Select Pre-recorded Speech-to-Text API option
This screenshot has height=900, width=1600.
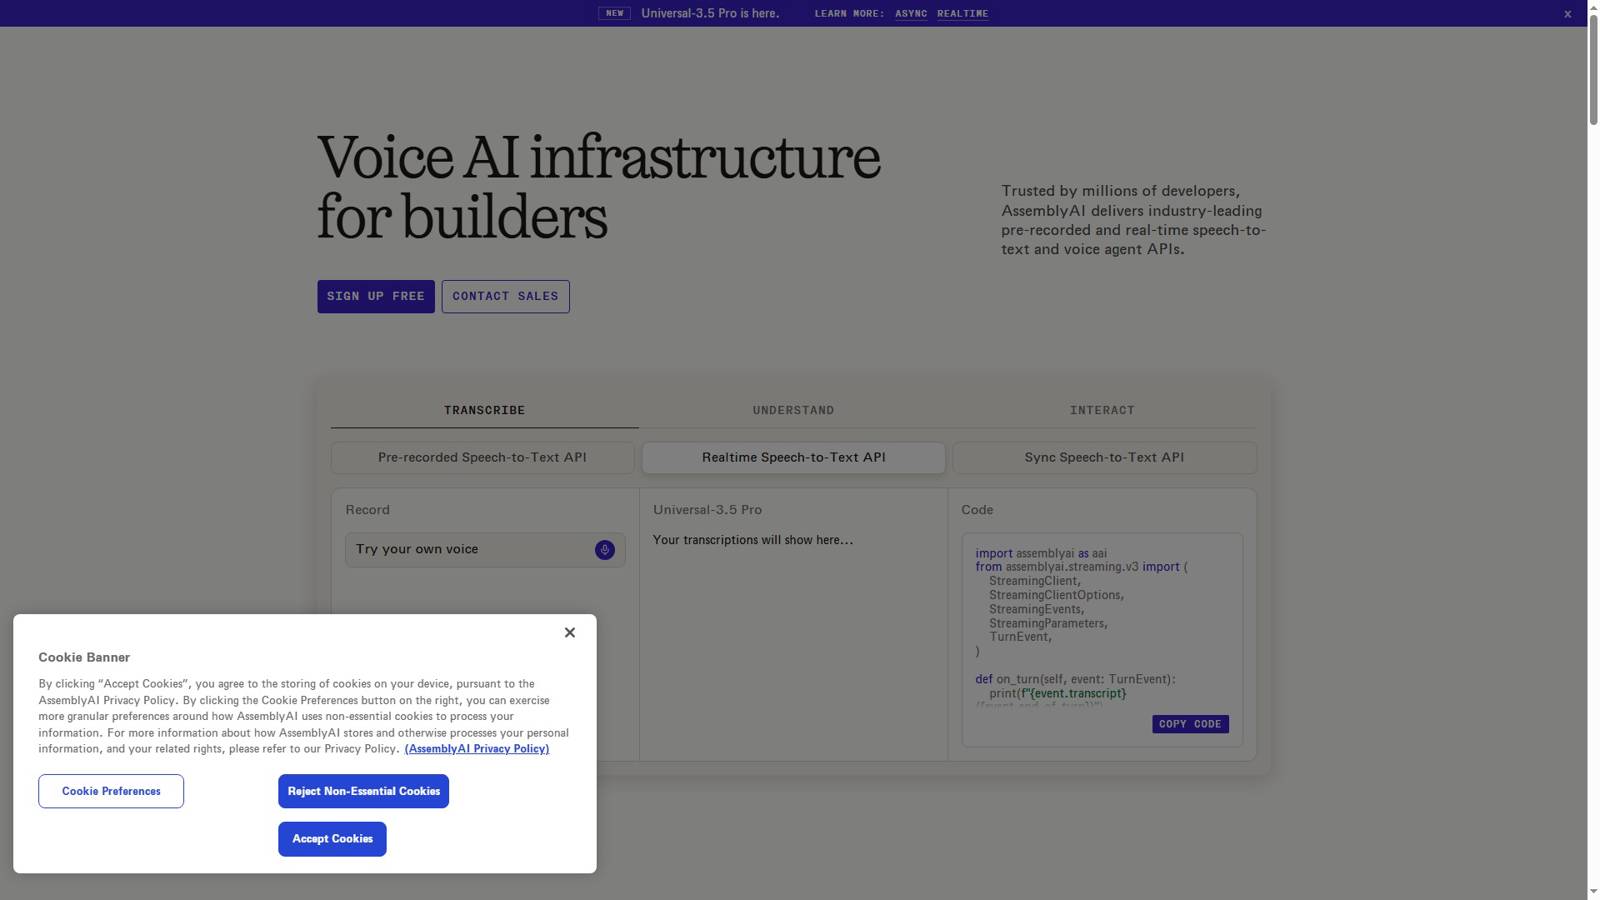tap(483, 458)
